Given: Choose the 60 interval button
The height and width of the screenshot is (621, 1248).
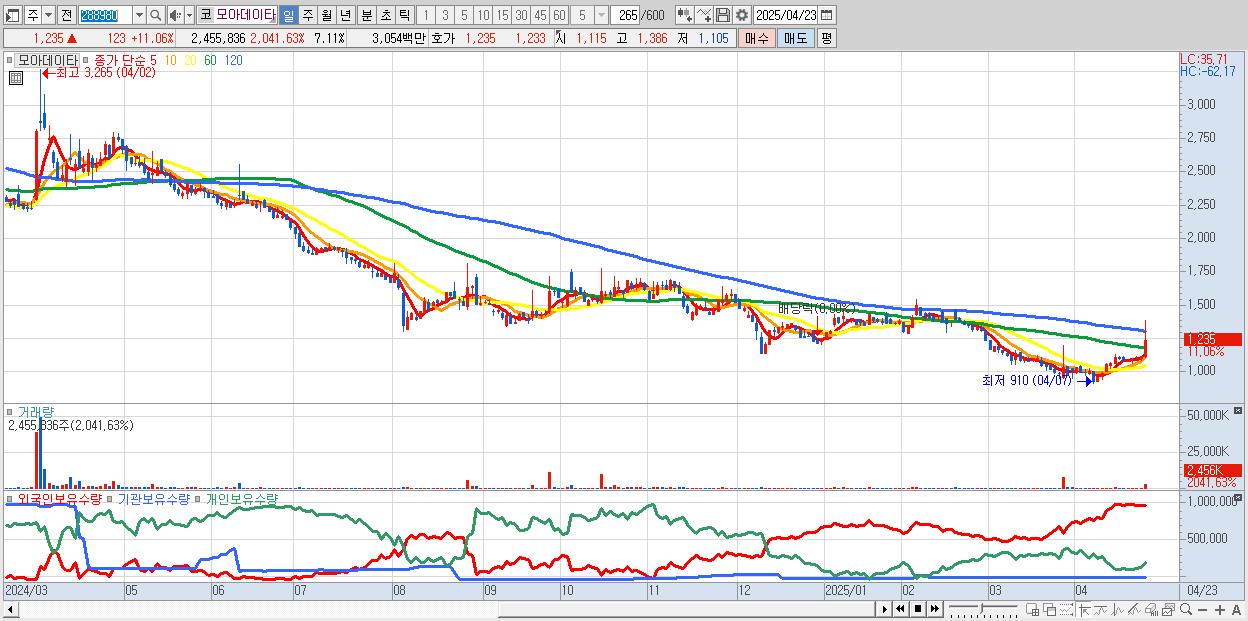Looking at the screenshot, I should [x=559, y=15].
